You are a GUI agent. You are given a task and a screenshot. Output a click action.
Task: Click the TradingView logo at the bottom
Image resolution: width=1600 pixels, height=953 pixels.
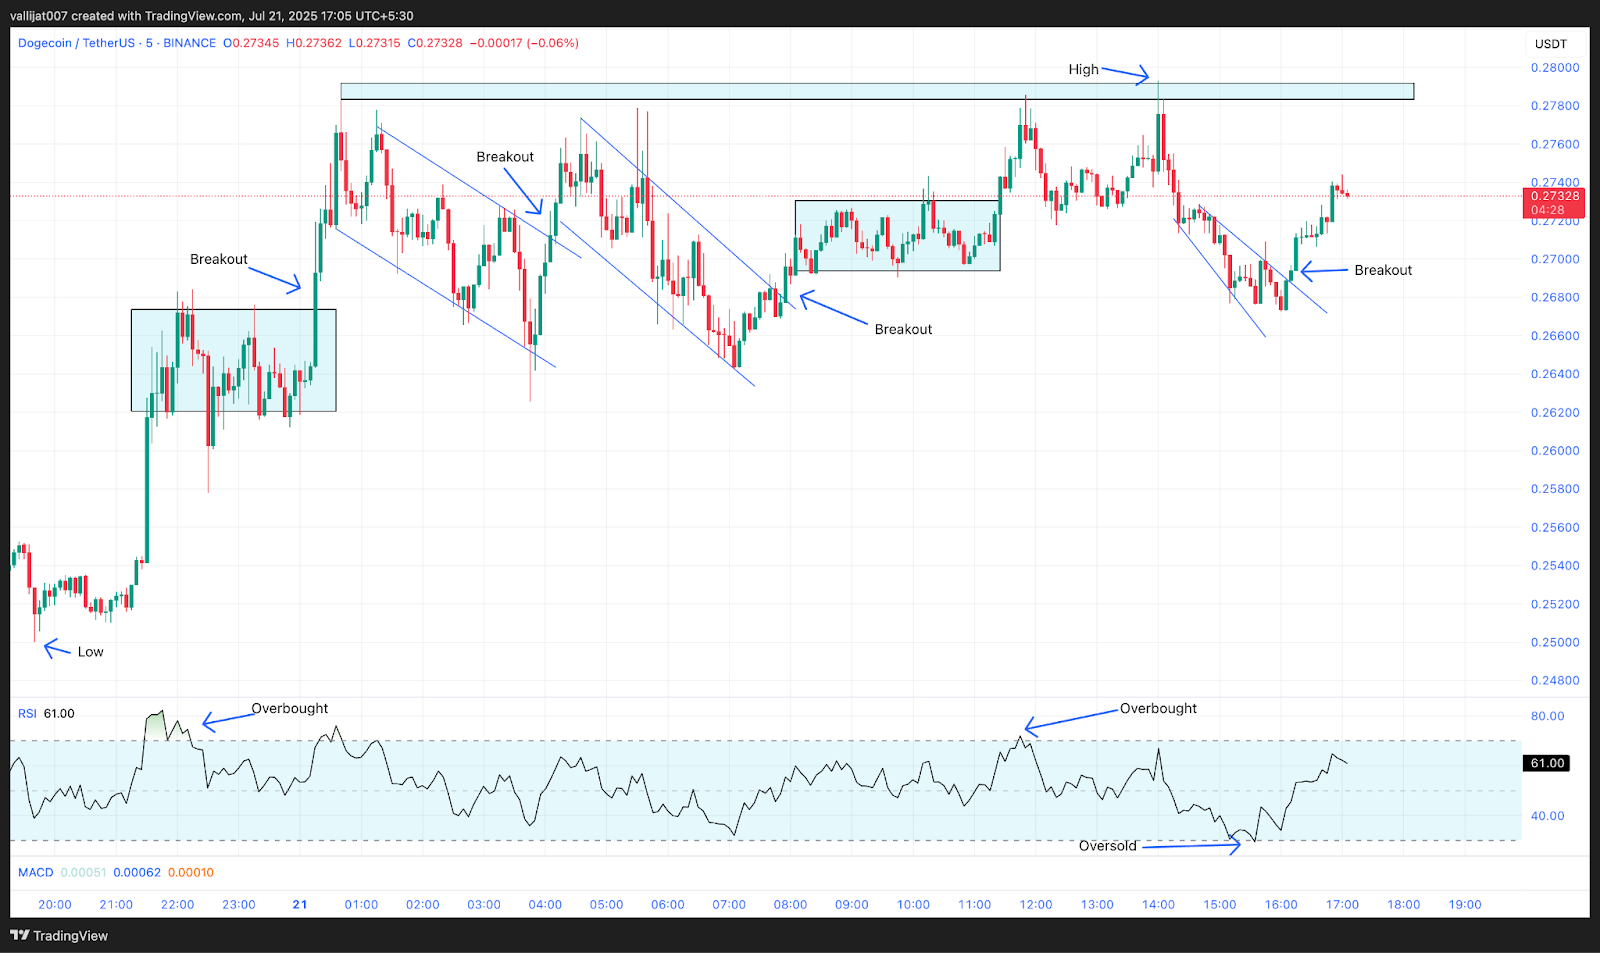[x=59, y=936]
